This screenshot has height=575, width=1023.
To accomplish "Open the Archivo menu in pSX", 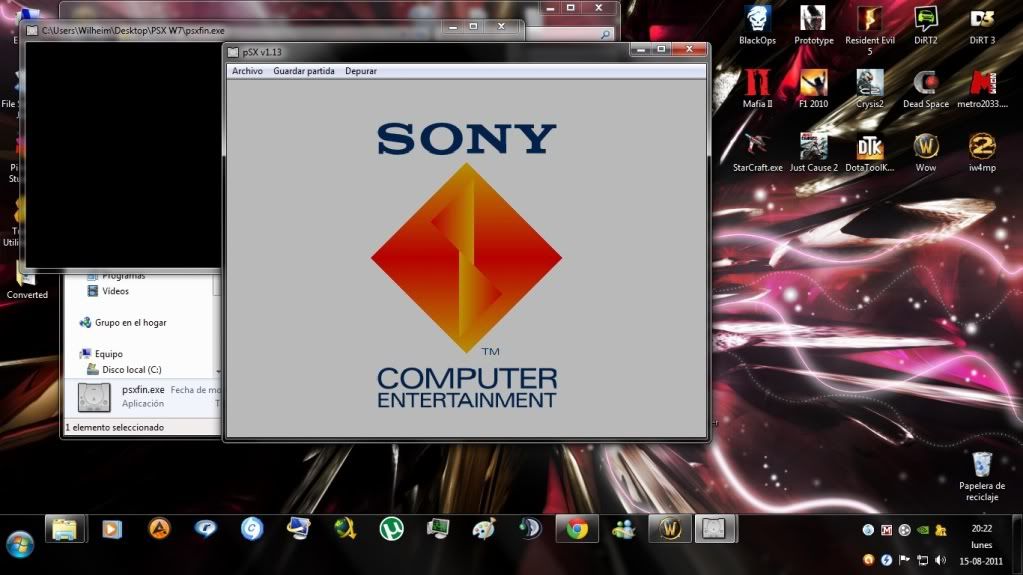I will (247, 71).
